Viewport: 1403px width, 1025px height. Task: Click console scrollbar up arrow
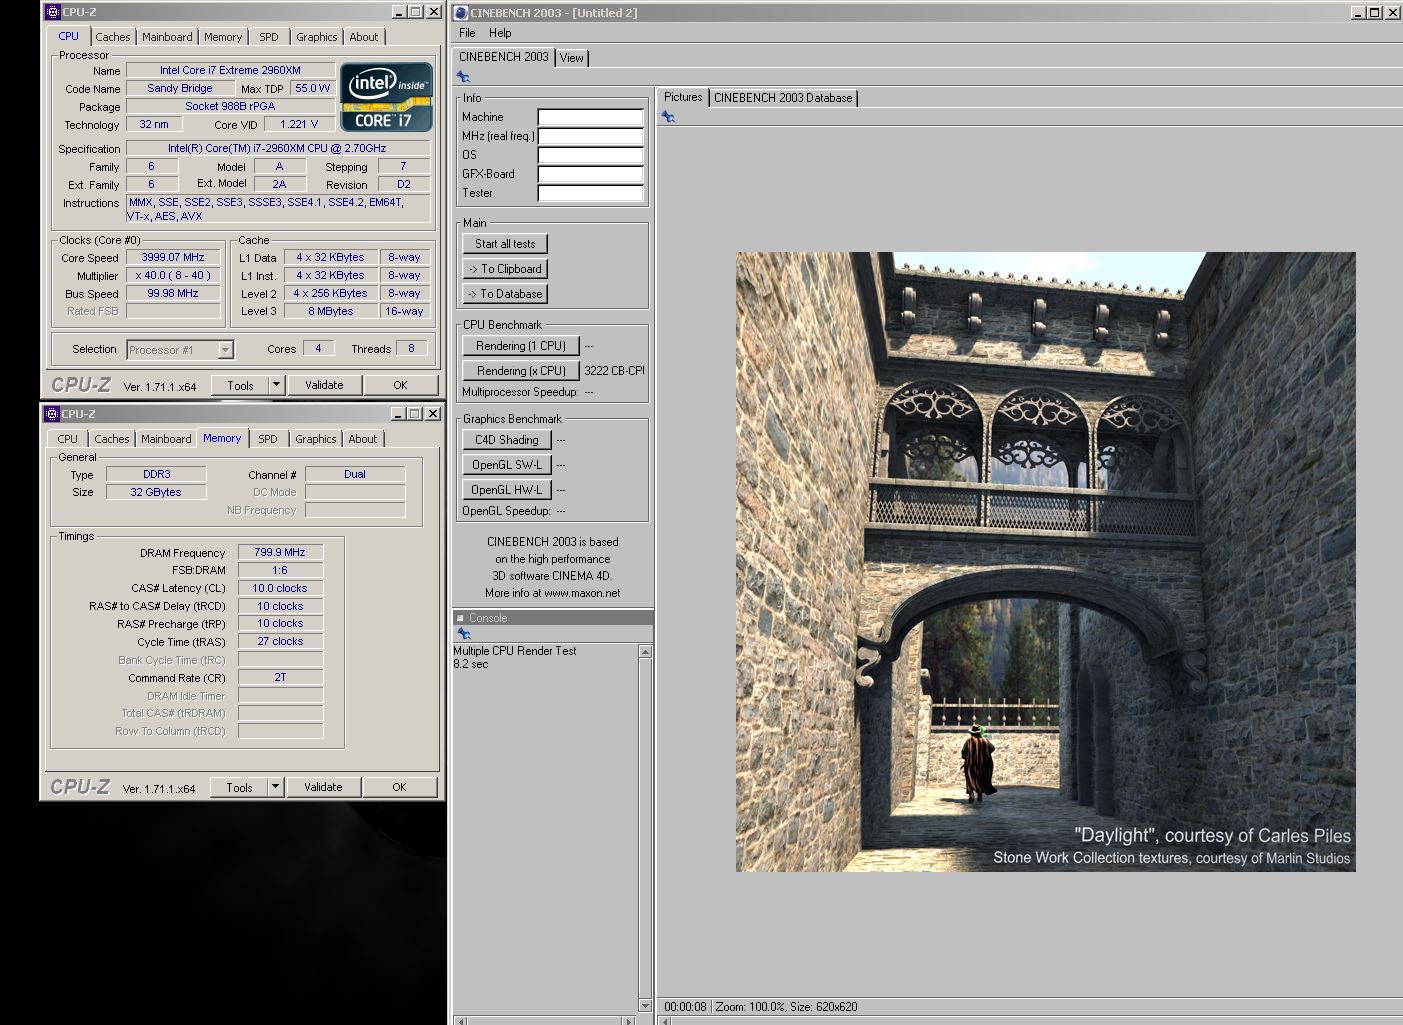(x=645, y=652)
